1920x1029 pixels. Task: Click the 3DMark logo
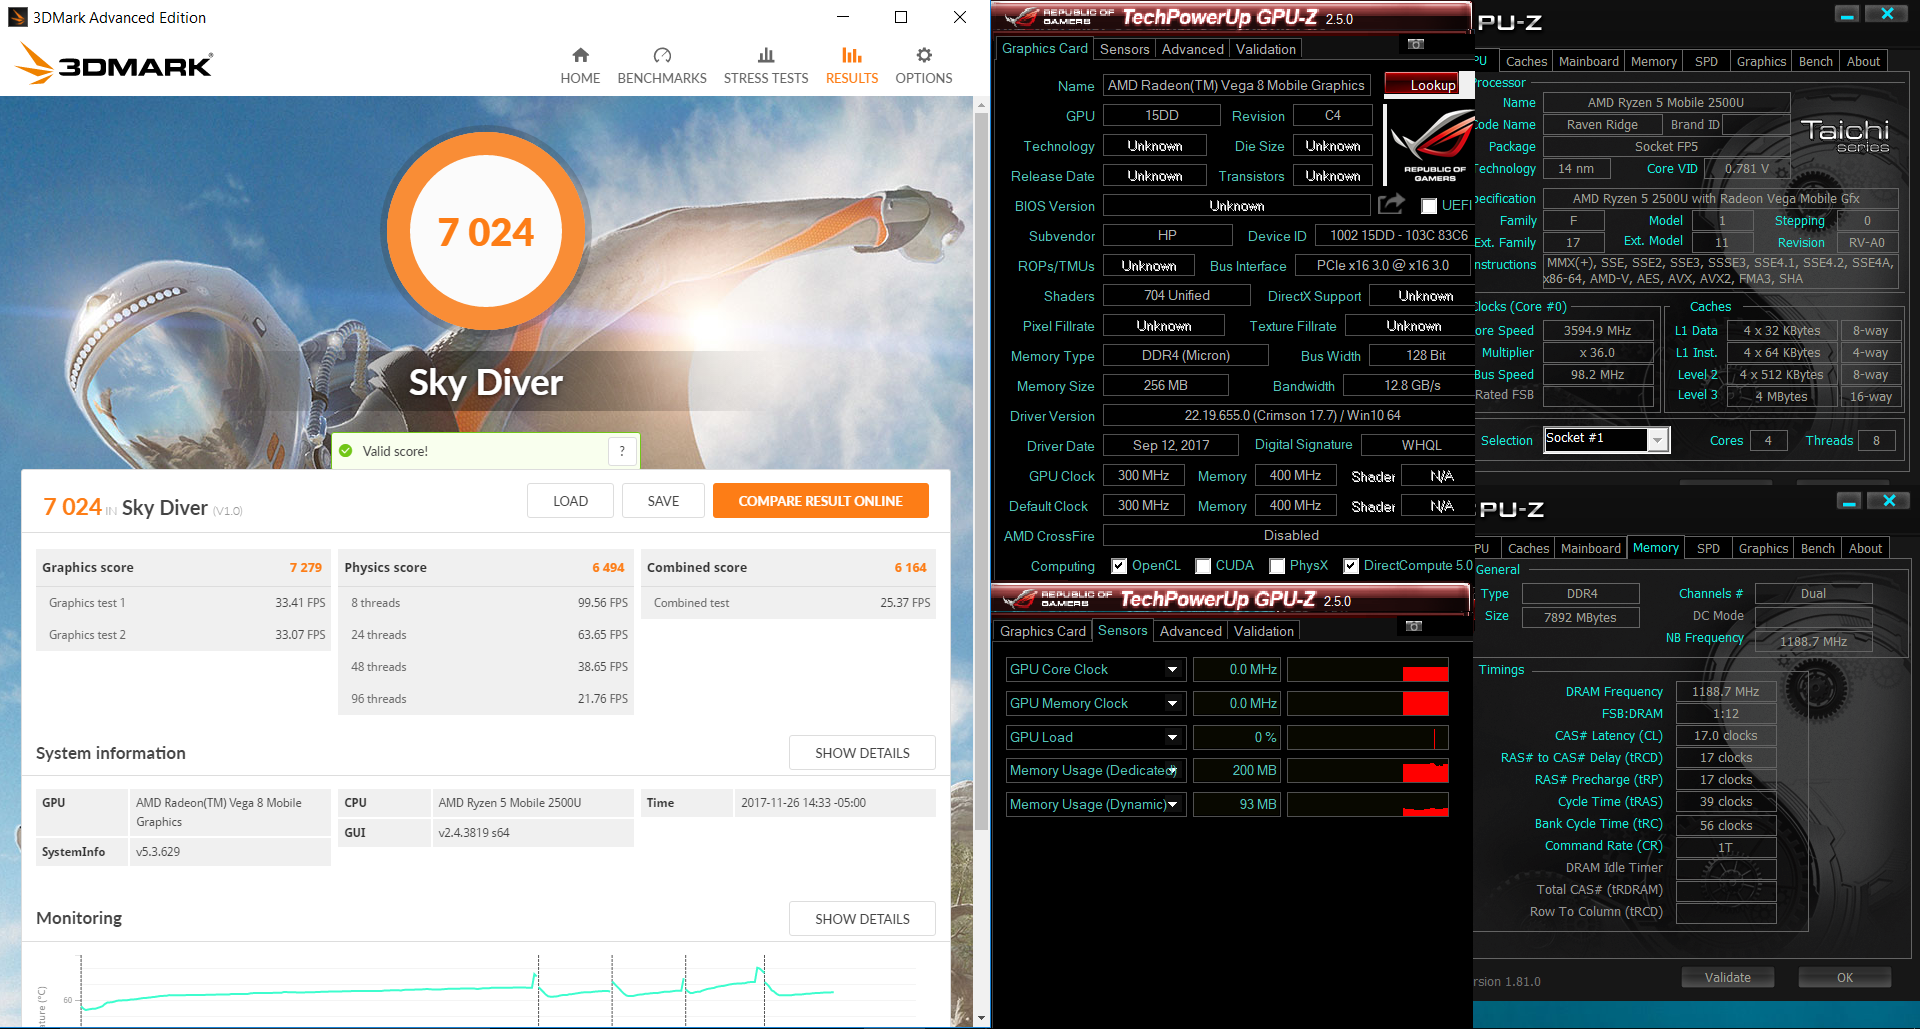(114, 64)
